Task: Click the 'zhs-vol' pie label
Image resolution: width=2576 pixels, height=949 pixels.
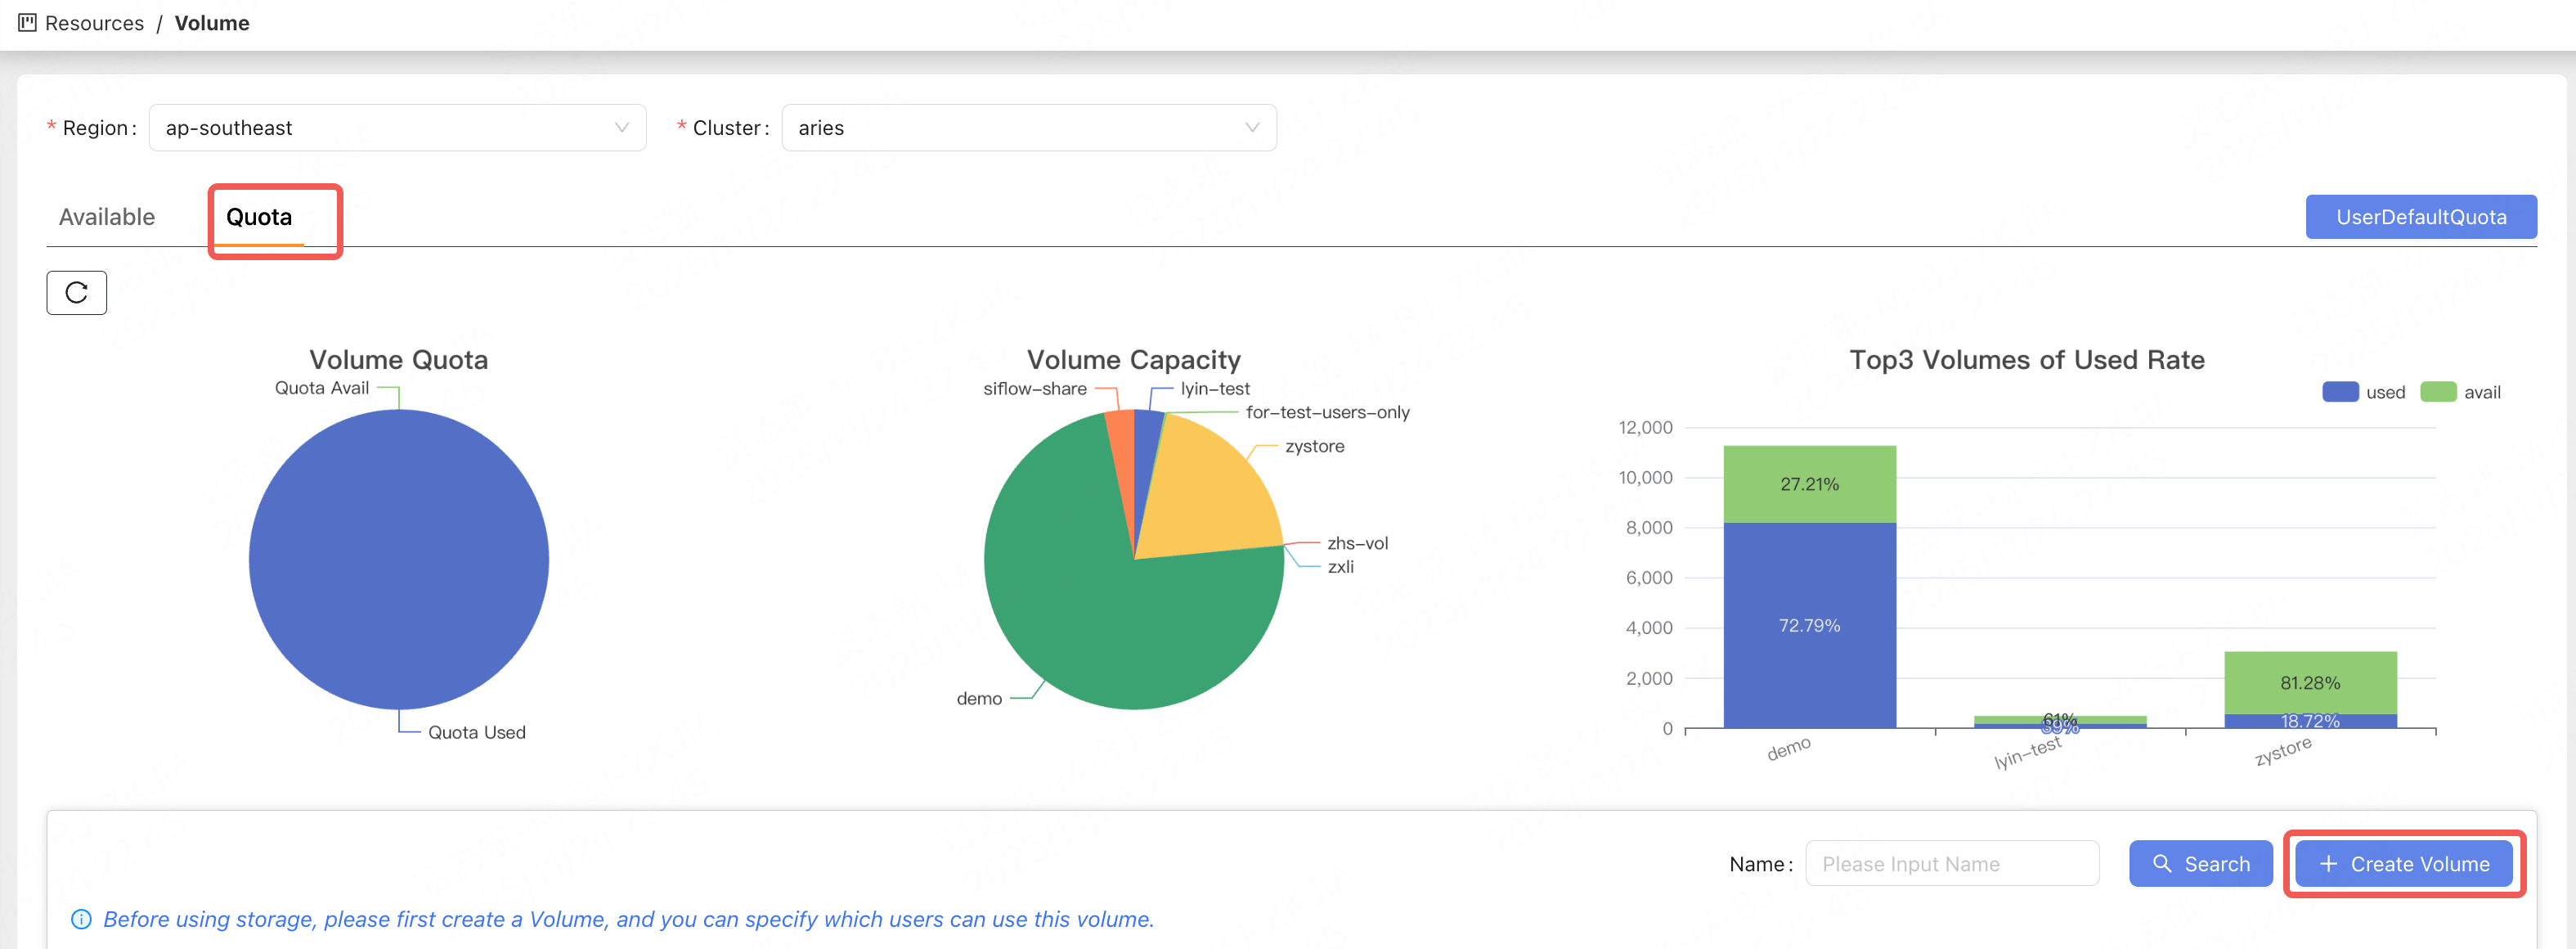Action: tap(1357, 543)
